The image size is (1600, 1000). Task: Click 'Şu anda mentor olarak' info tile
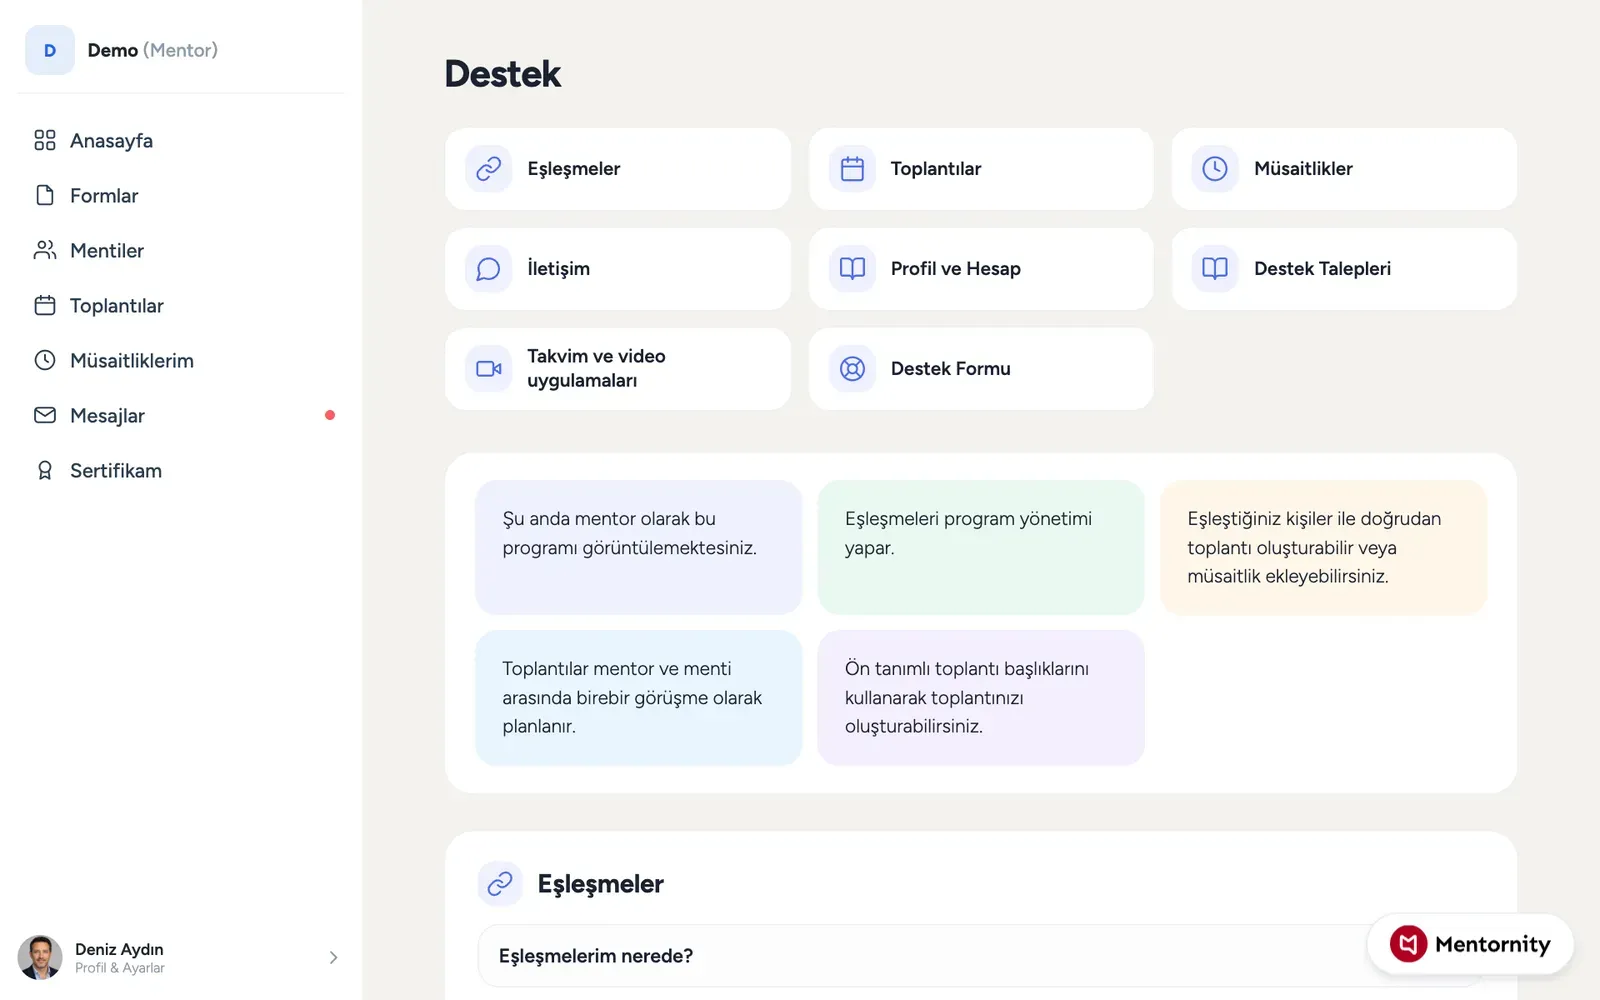point(638,547)
